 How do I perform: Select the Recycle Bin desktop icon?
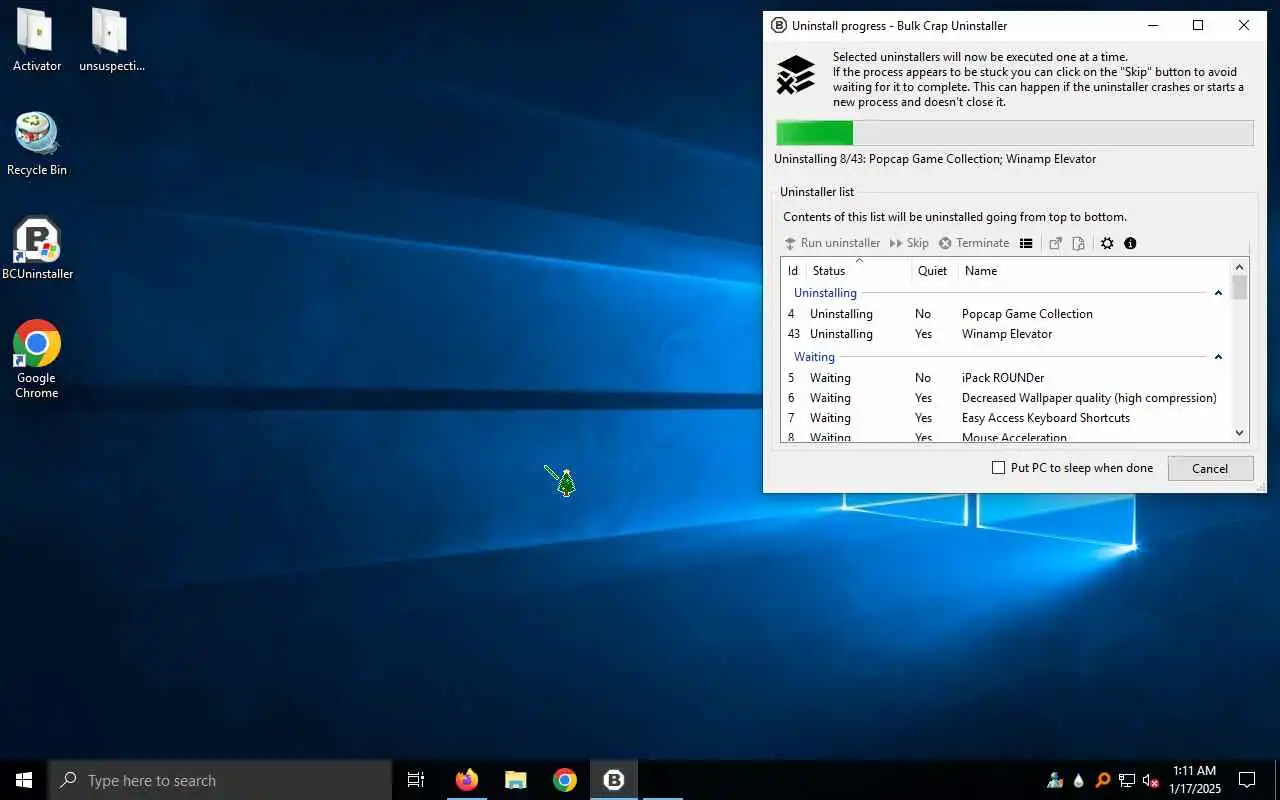point(37,144)
